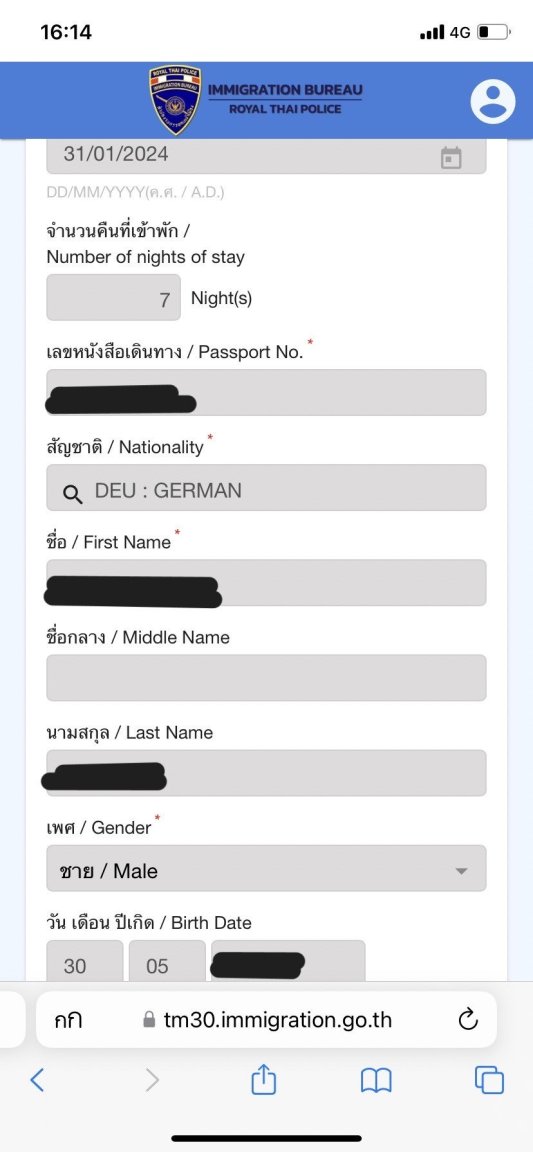Show open tabs with Safari tabs icon
The width and height of the screenshot is (533, 1152).
click(489, 1080)
